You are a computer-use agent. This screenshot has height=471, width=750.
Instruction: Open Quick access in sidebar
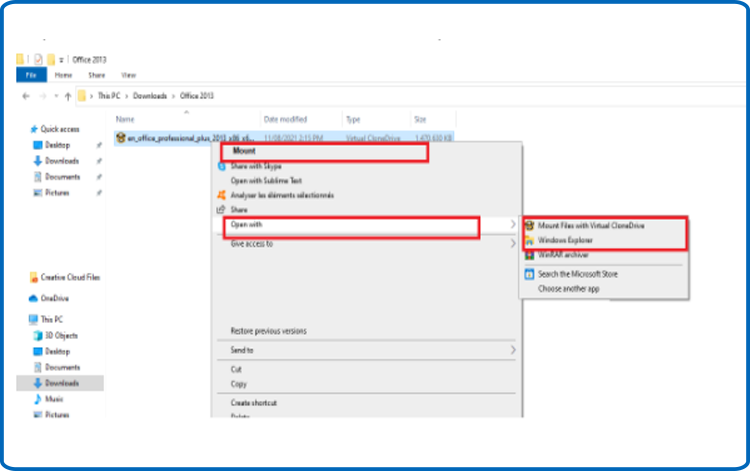click(x=60, y=129)
